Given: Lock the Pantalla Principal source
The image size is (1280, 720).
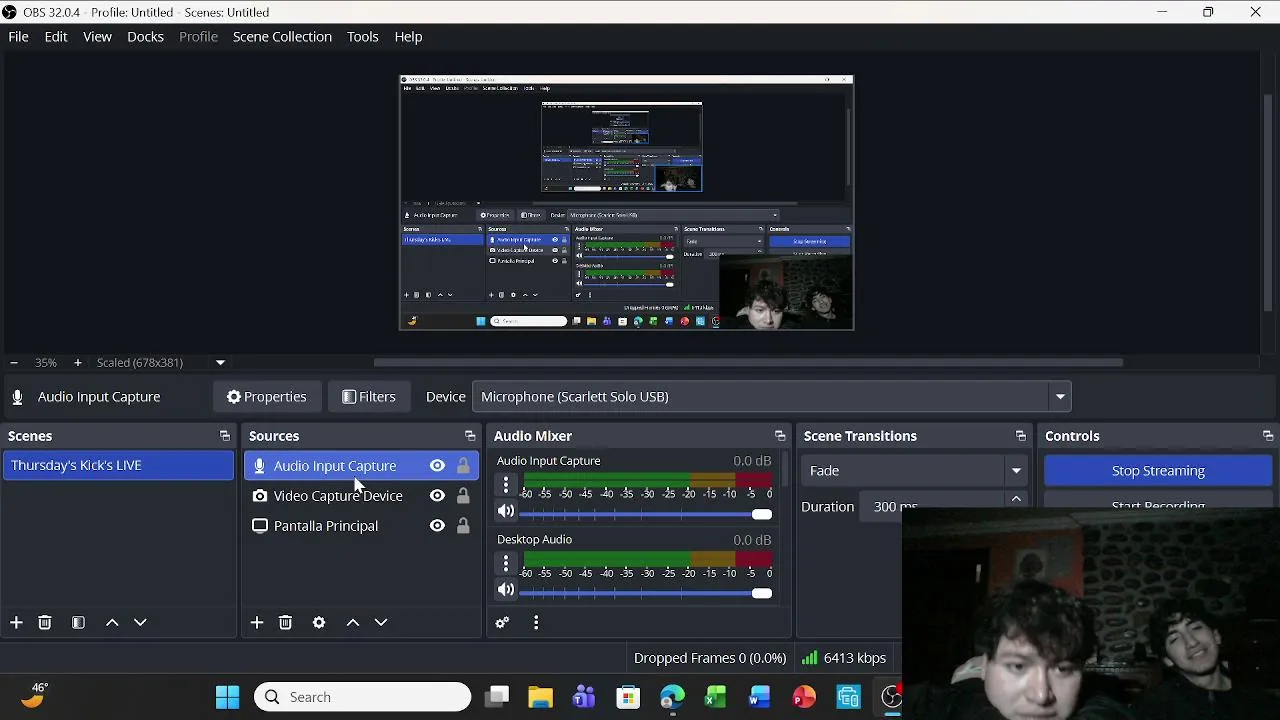Looking at the screenshot, I should 463,526.
